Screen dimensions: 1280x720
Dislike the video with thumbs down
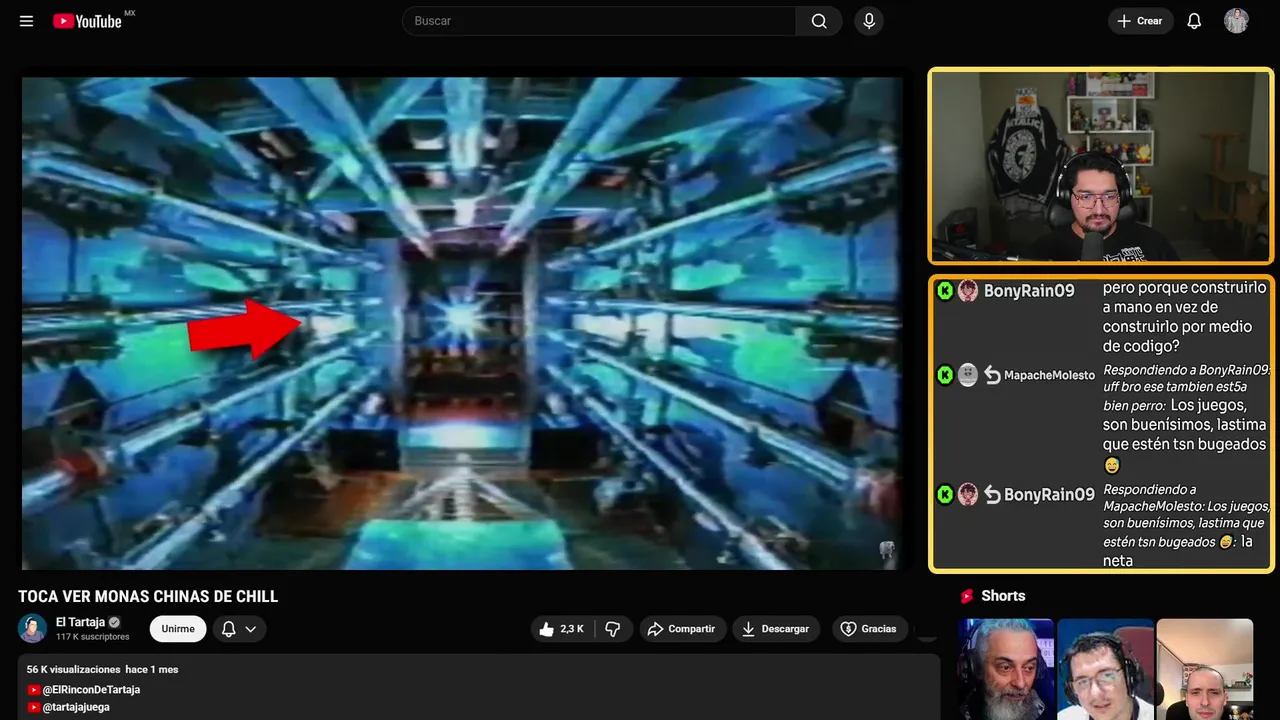tap(614, 629)
